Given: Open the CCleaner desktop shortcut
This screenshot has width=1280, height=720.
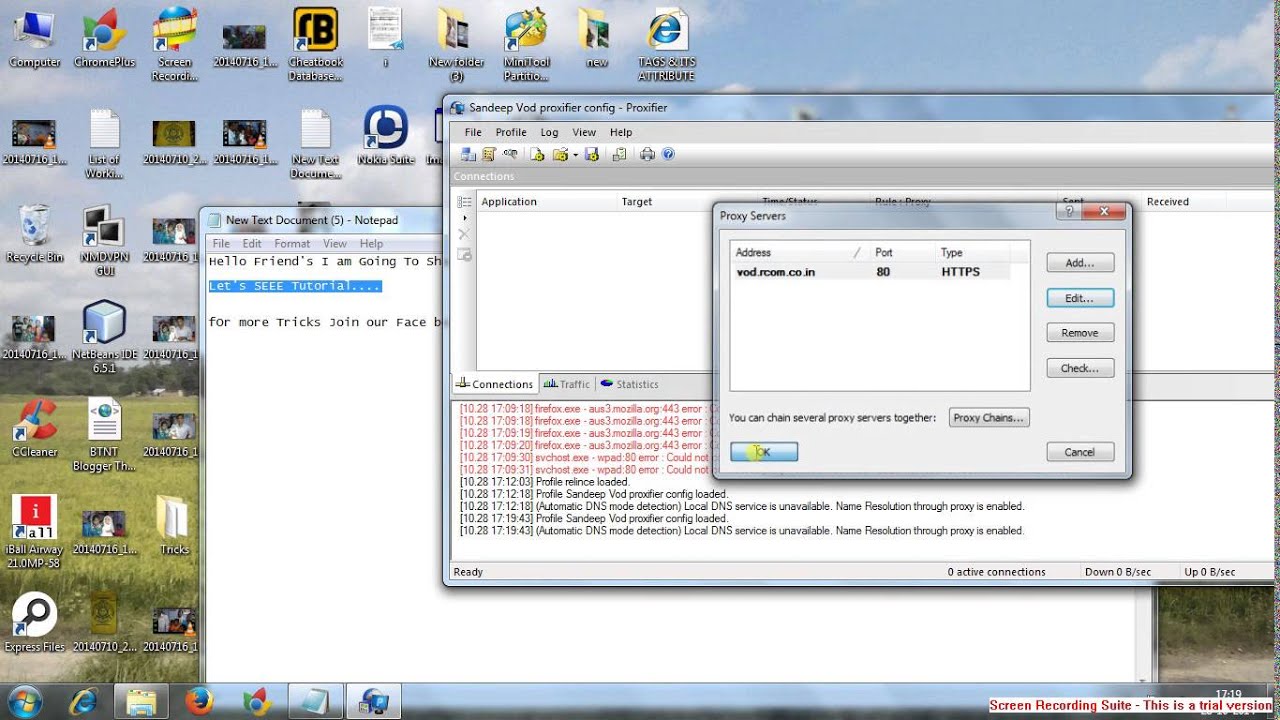Looking at the screenshot, I should click(35, 428).
